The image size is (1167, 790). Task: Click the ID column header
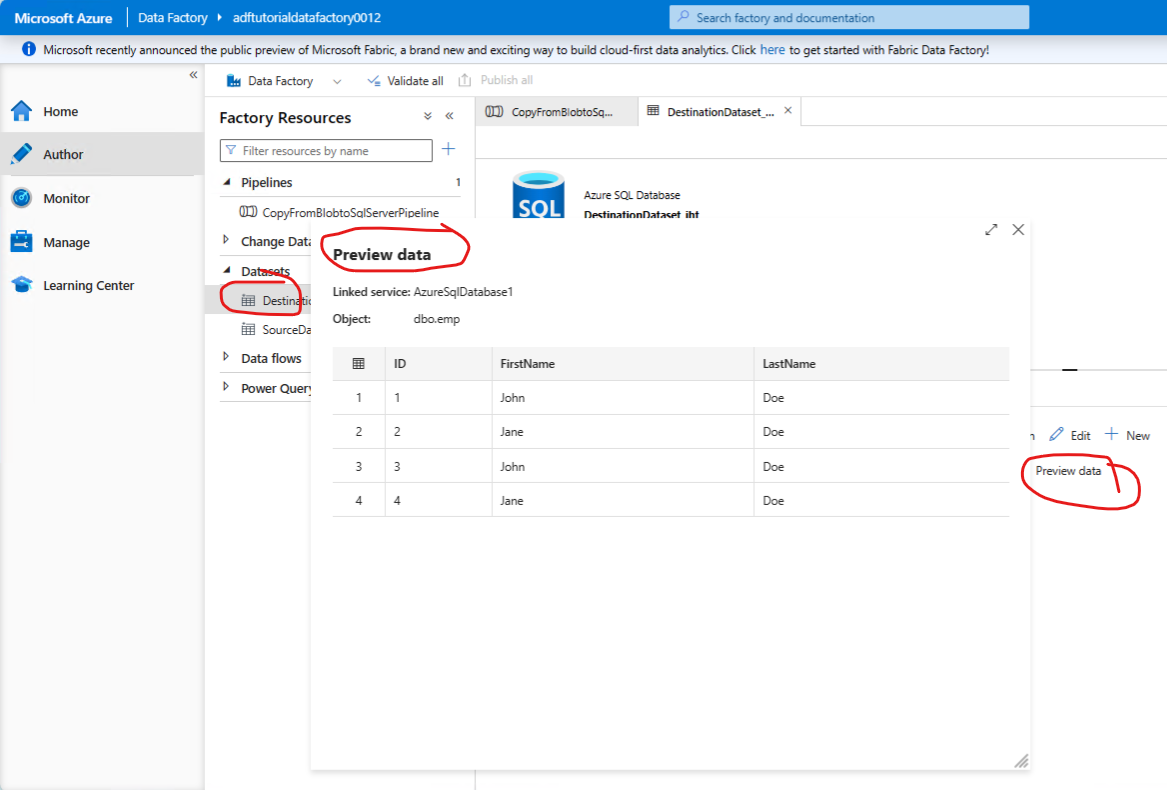click(x=438, y=363)
